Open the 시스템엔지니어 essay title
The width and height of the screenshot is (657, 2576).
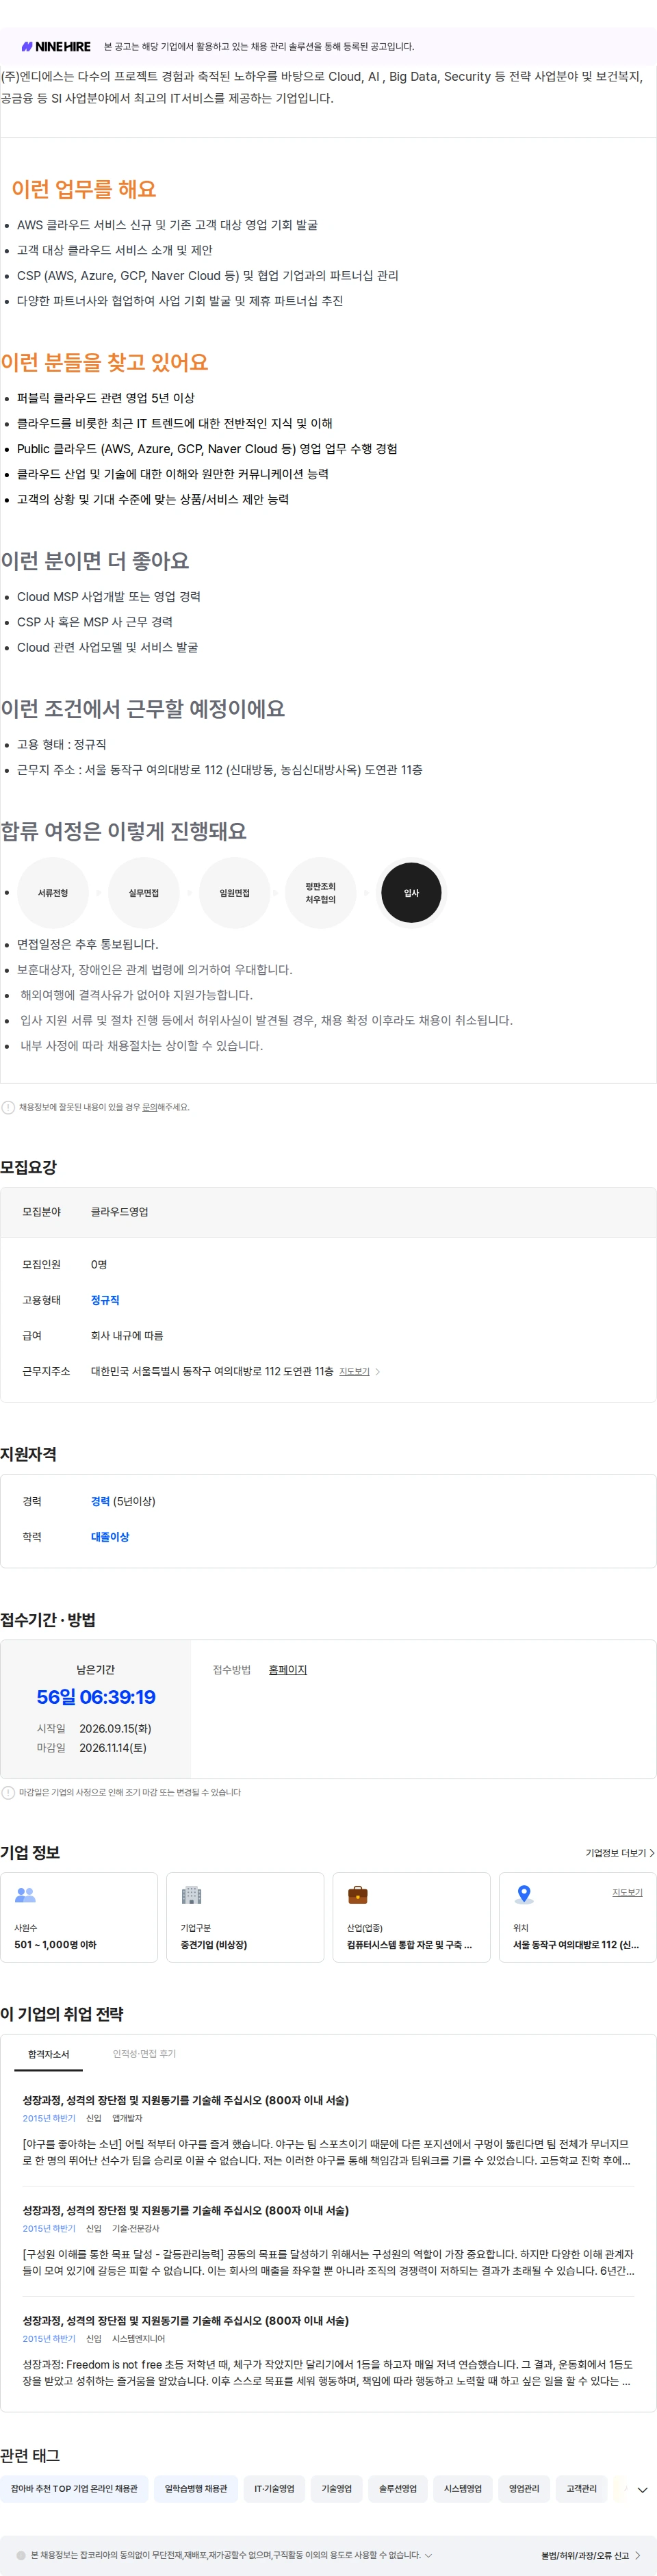[x=186, y=2320]
